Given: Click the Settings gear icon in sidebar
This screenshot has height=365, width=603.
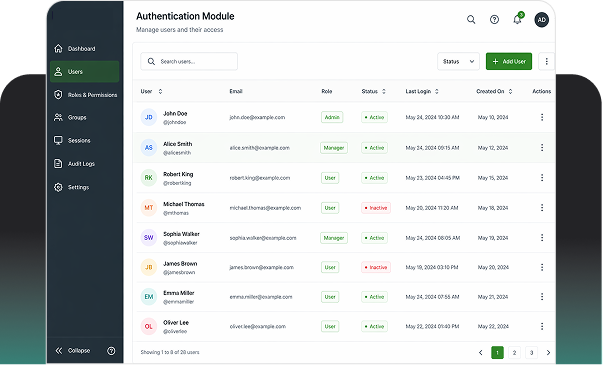Looking at the screenshot, I should [58, 187].
